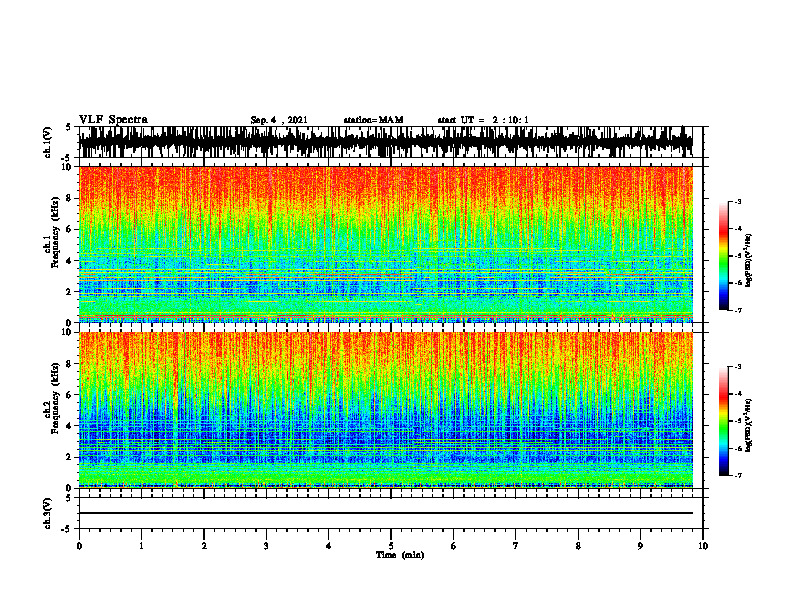Viewport: 792px width, 612px height.
Task: Click the ch.2 color bar "log(PSD)" units label
Action: [749, 426]
